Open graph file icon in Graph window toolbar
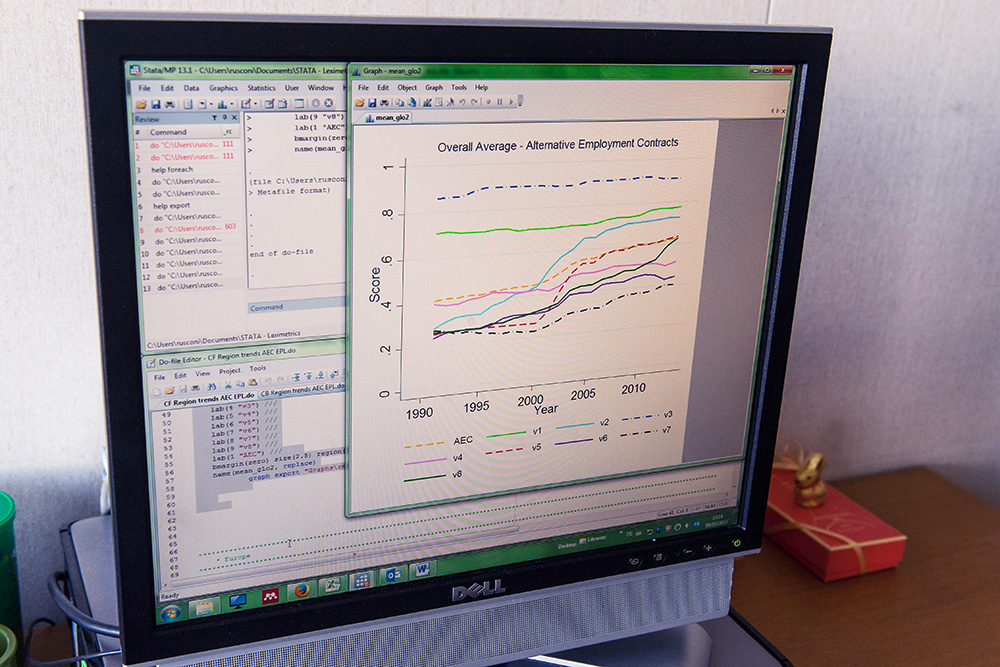Viewport: 1000px width, 667px height. click(360, 103)
